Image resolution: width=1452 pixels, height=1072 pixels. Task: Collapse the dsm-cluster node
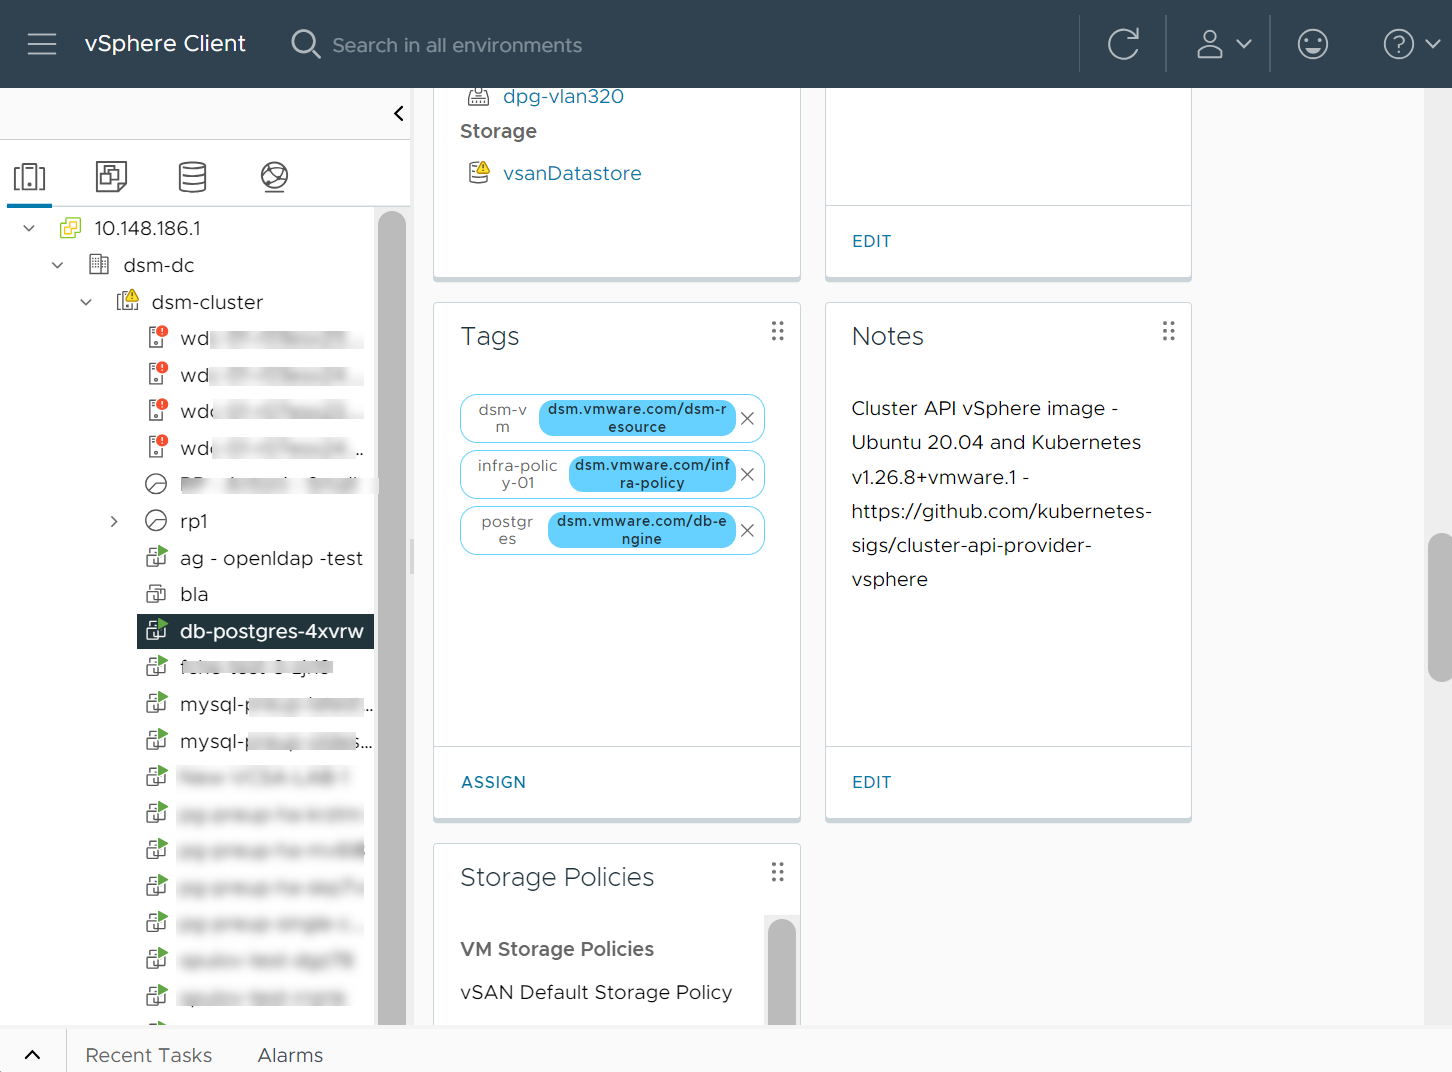coord(86,302)
